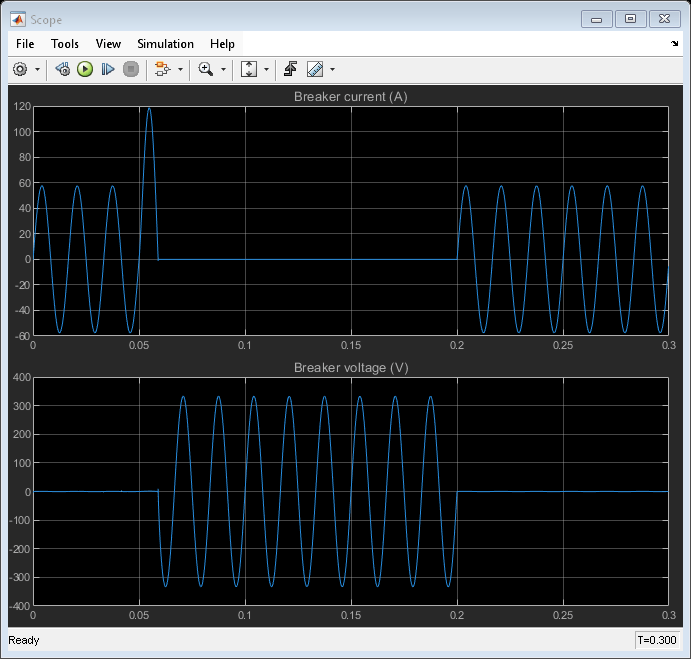Click the Stop simulation button
This screenshot has height=659, width=691.
coord(130,69)
